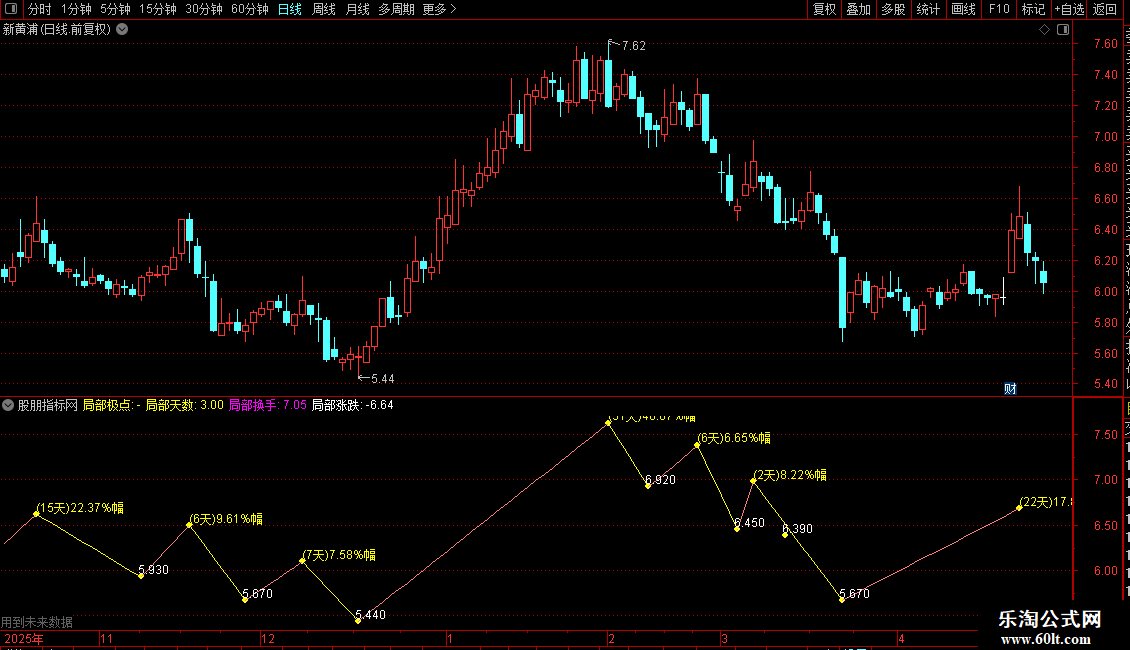Screen dimensions: 1130x650
Task: Add stock via +自选 button
Action: pos(1069,9)
